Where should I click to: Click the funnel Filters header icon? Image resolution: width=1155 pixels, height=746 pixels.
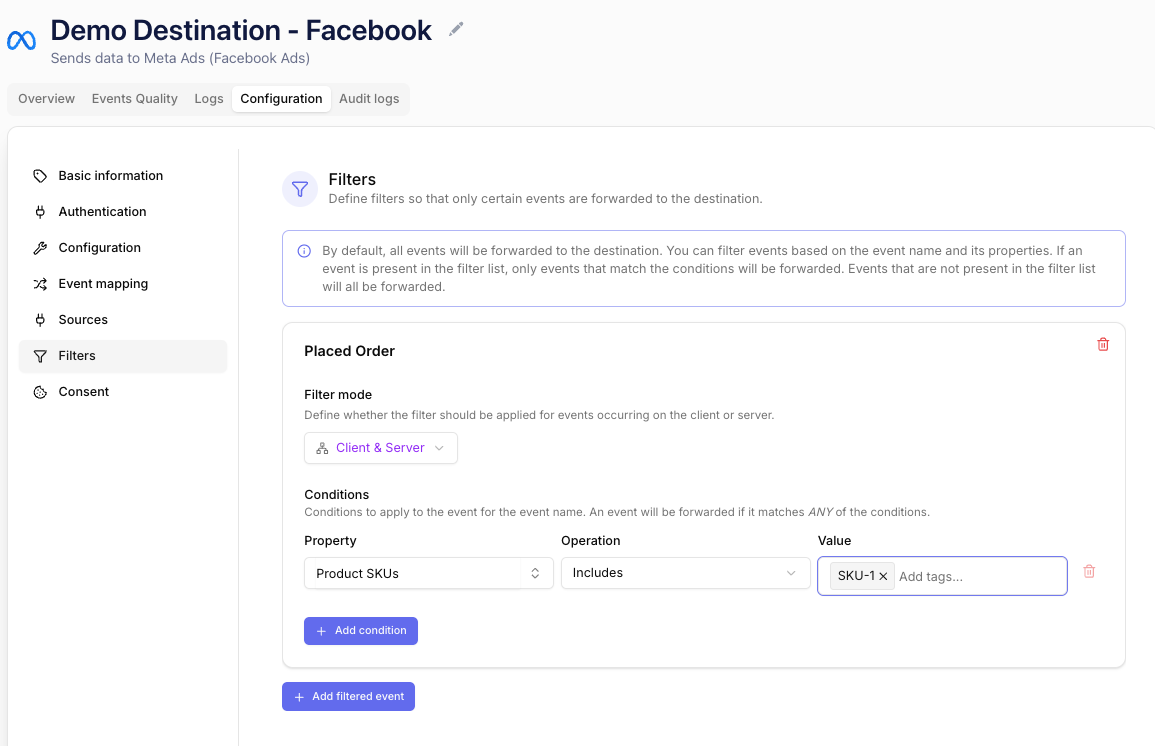tap(300, 189)
